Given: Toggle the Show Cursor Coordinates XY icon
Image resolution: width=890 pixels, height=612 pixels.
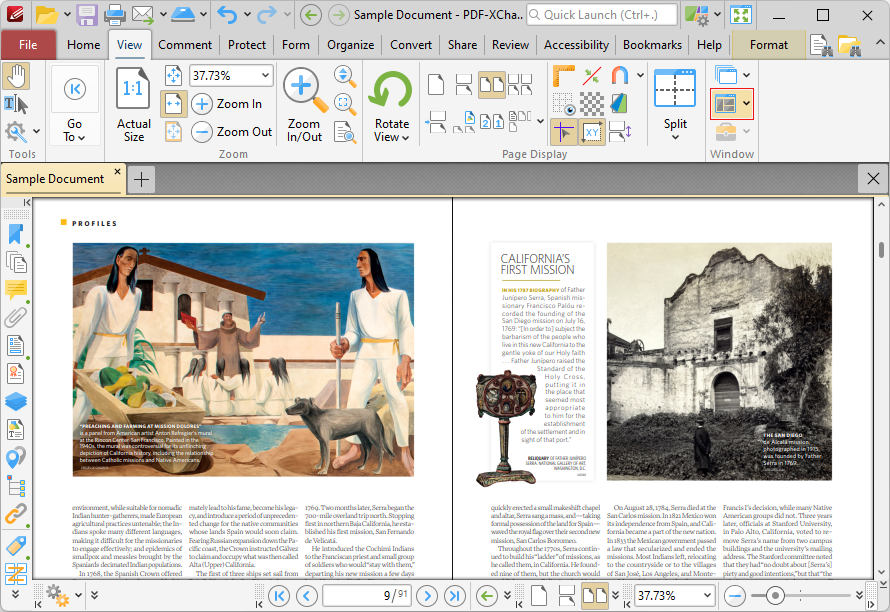Looking at the screenshot, I should (x=592, y=132).
